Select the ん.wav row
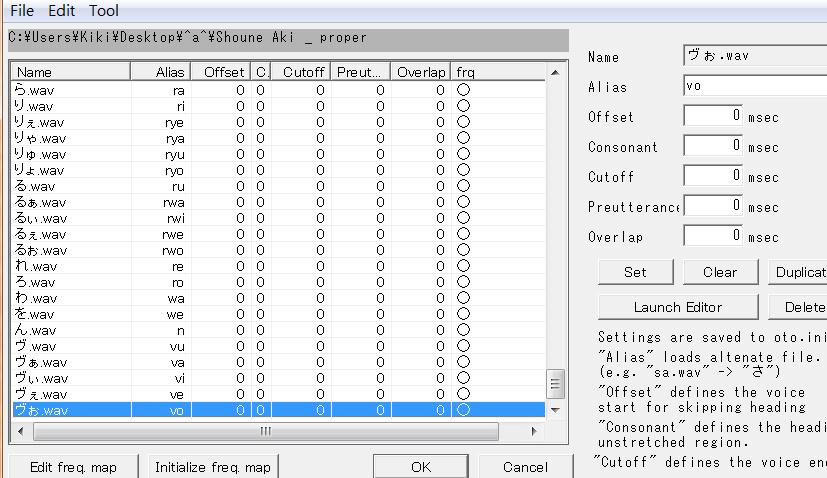The image size is (827, 478). pyautogui.click(x=278, y=330)
